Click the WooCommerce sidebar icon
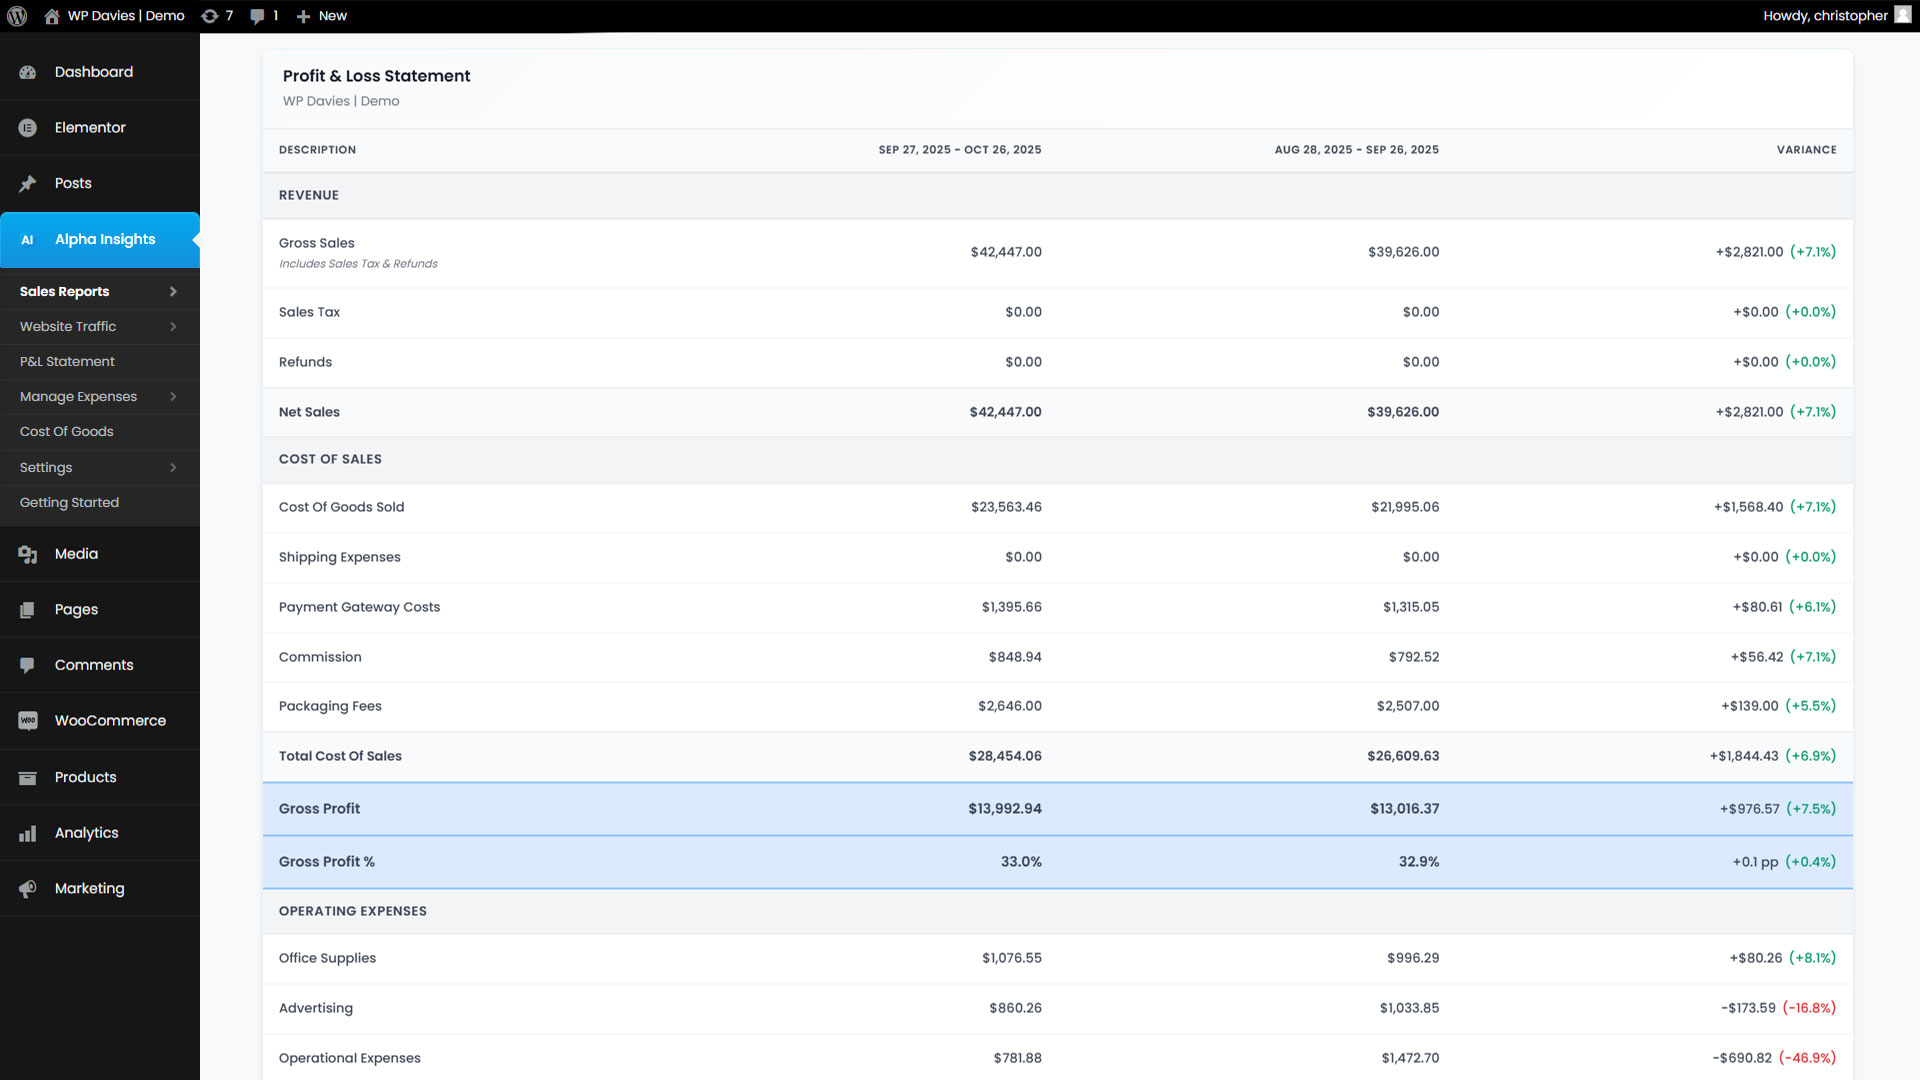This screenshot has height=1080, width=1920. (28, 721)
